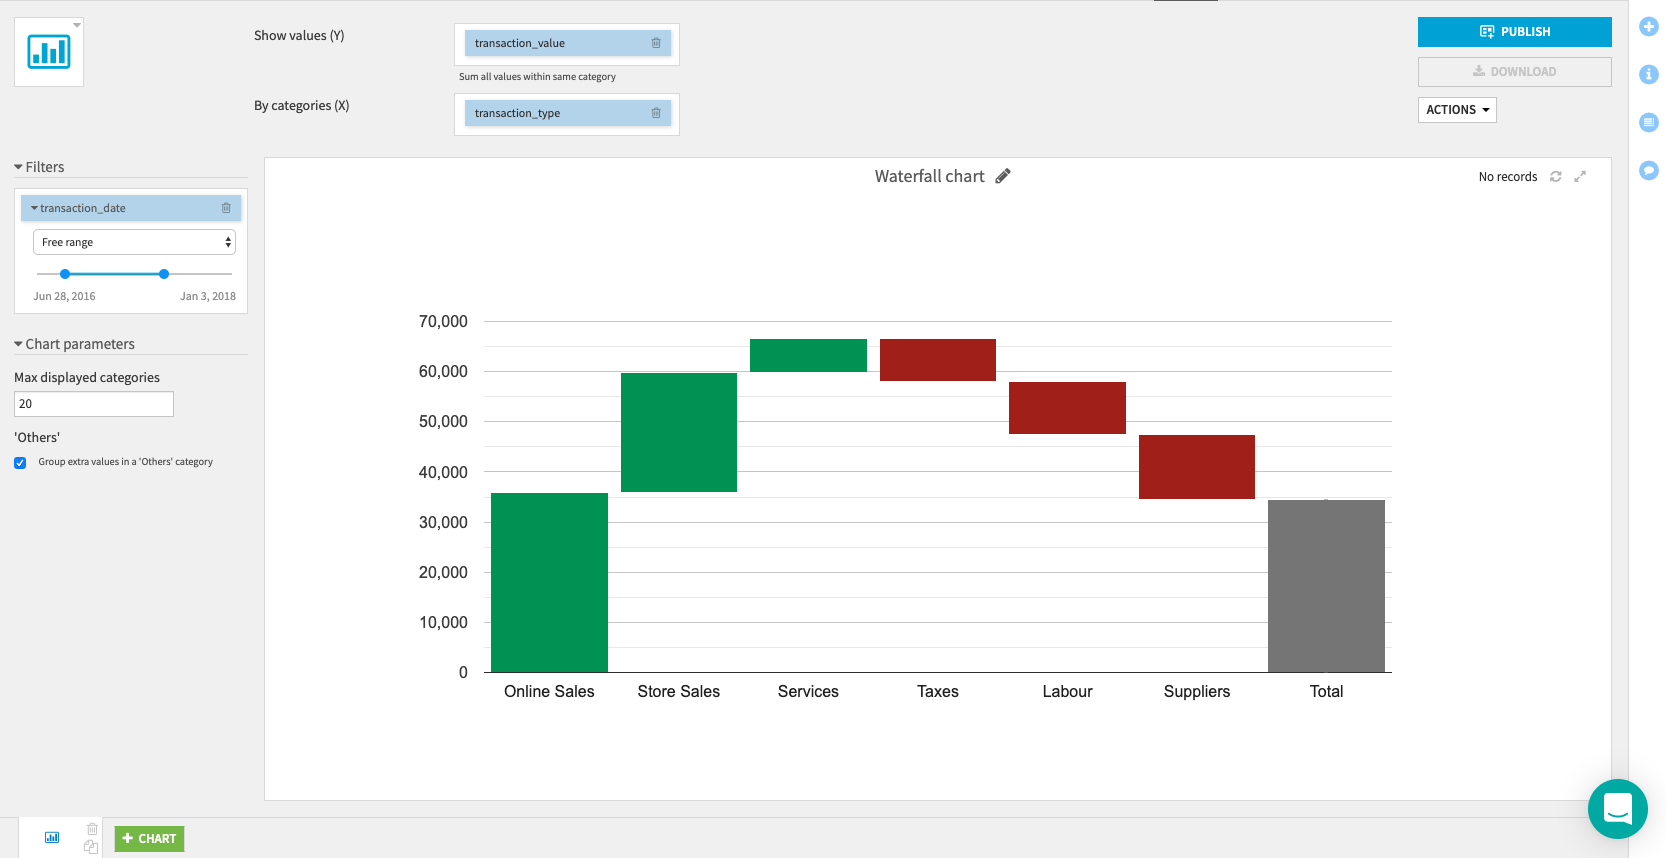
Task: Click the PUBLISH button
Action: (1514, 32)
